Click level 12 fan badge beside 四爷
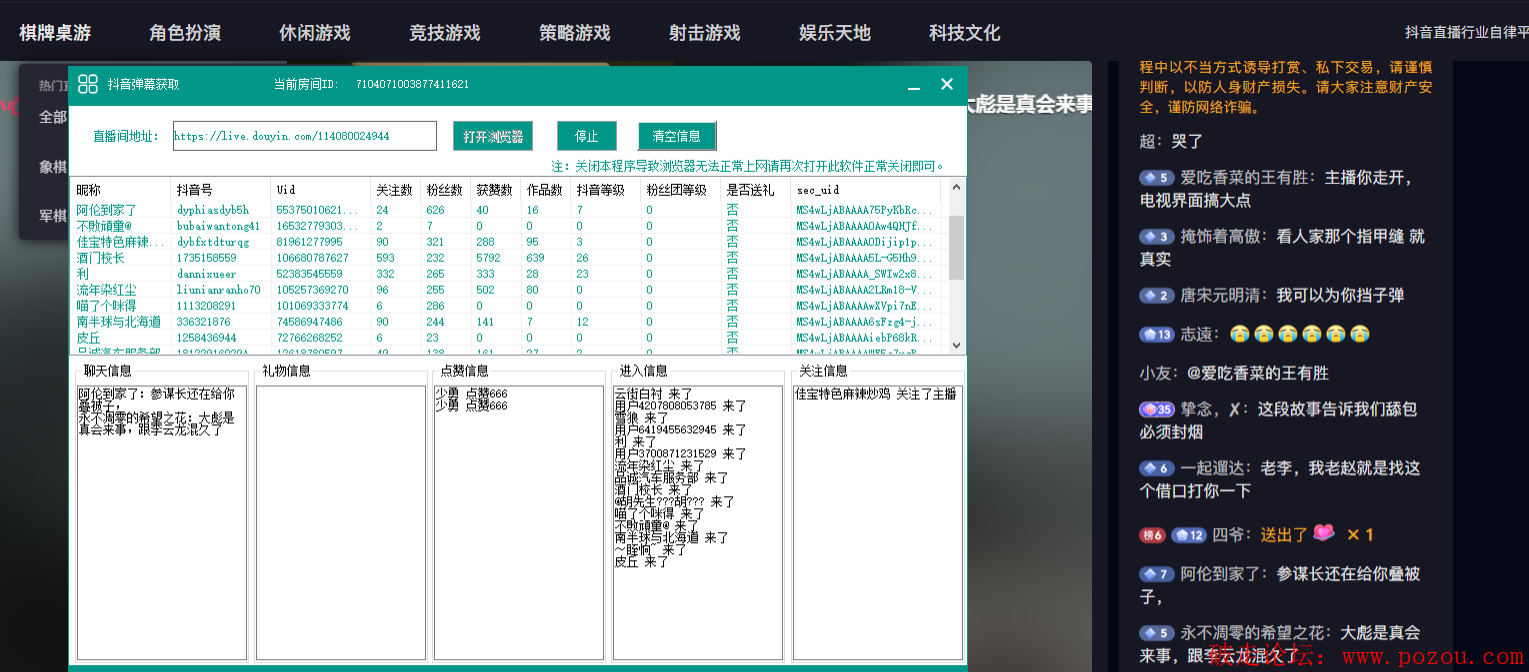Screen dimensions: 1529x672 [x=1189, y=536]
